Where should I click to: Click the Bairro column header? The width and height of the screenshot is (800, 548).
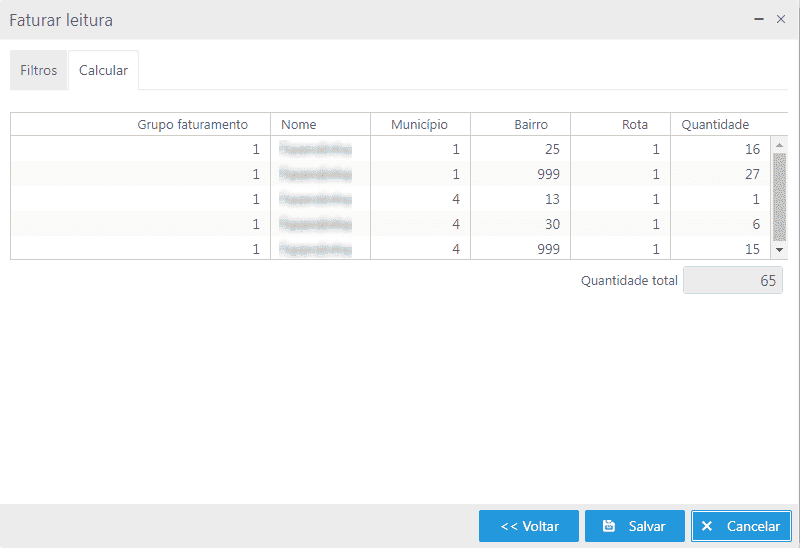[530, 125]
